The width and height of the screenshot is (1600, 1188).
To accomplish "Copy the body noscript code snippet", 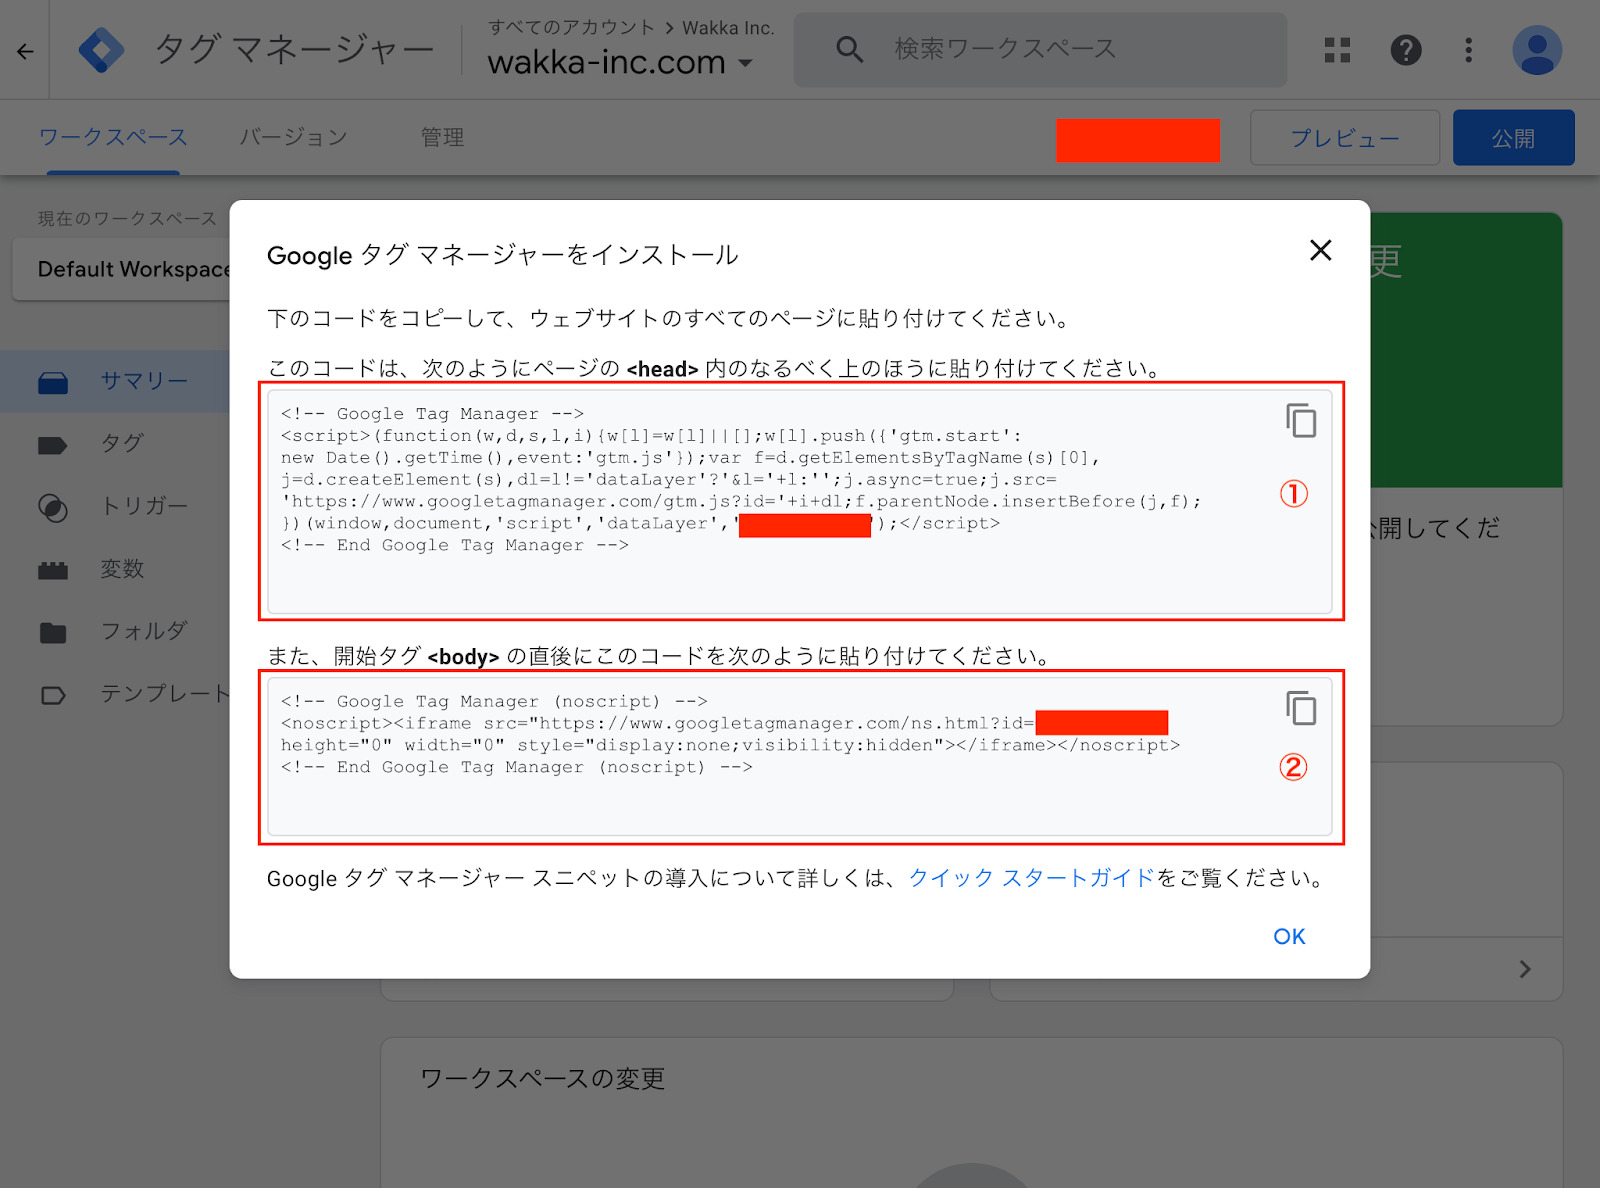I will point(1300,708).
